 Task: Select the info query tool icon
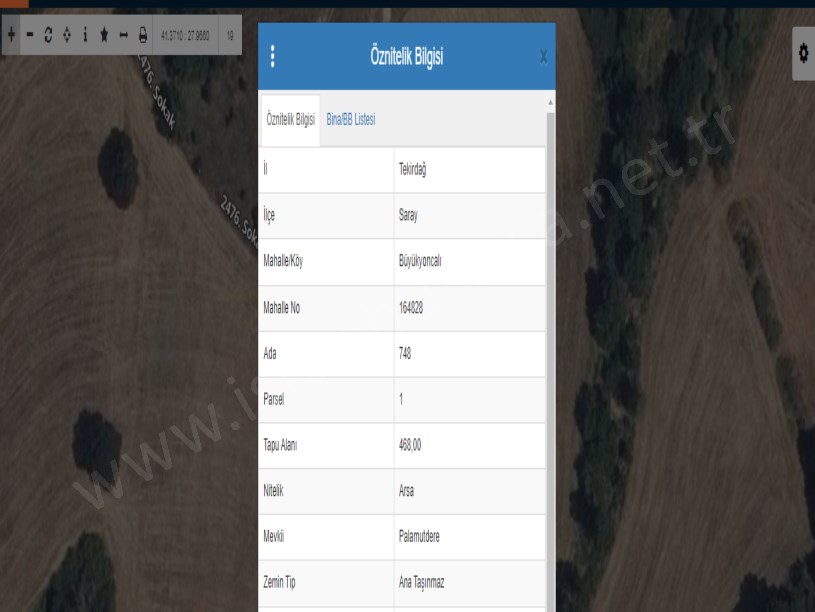pyautogui.click(x=85, y=35)
